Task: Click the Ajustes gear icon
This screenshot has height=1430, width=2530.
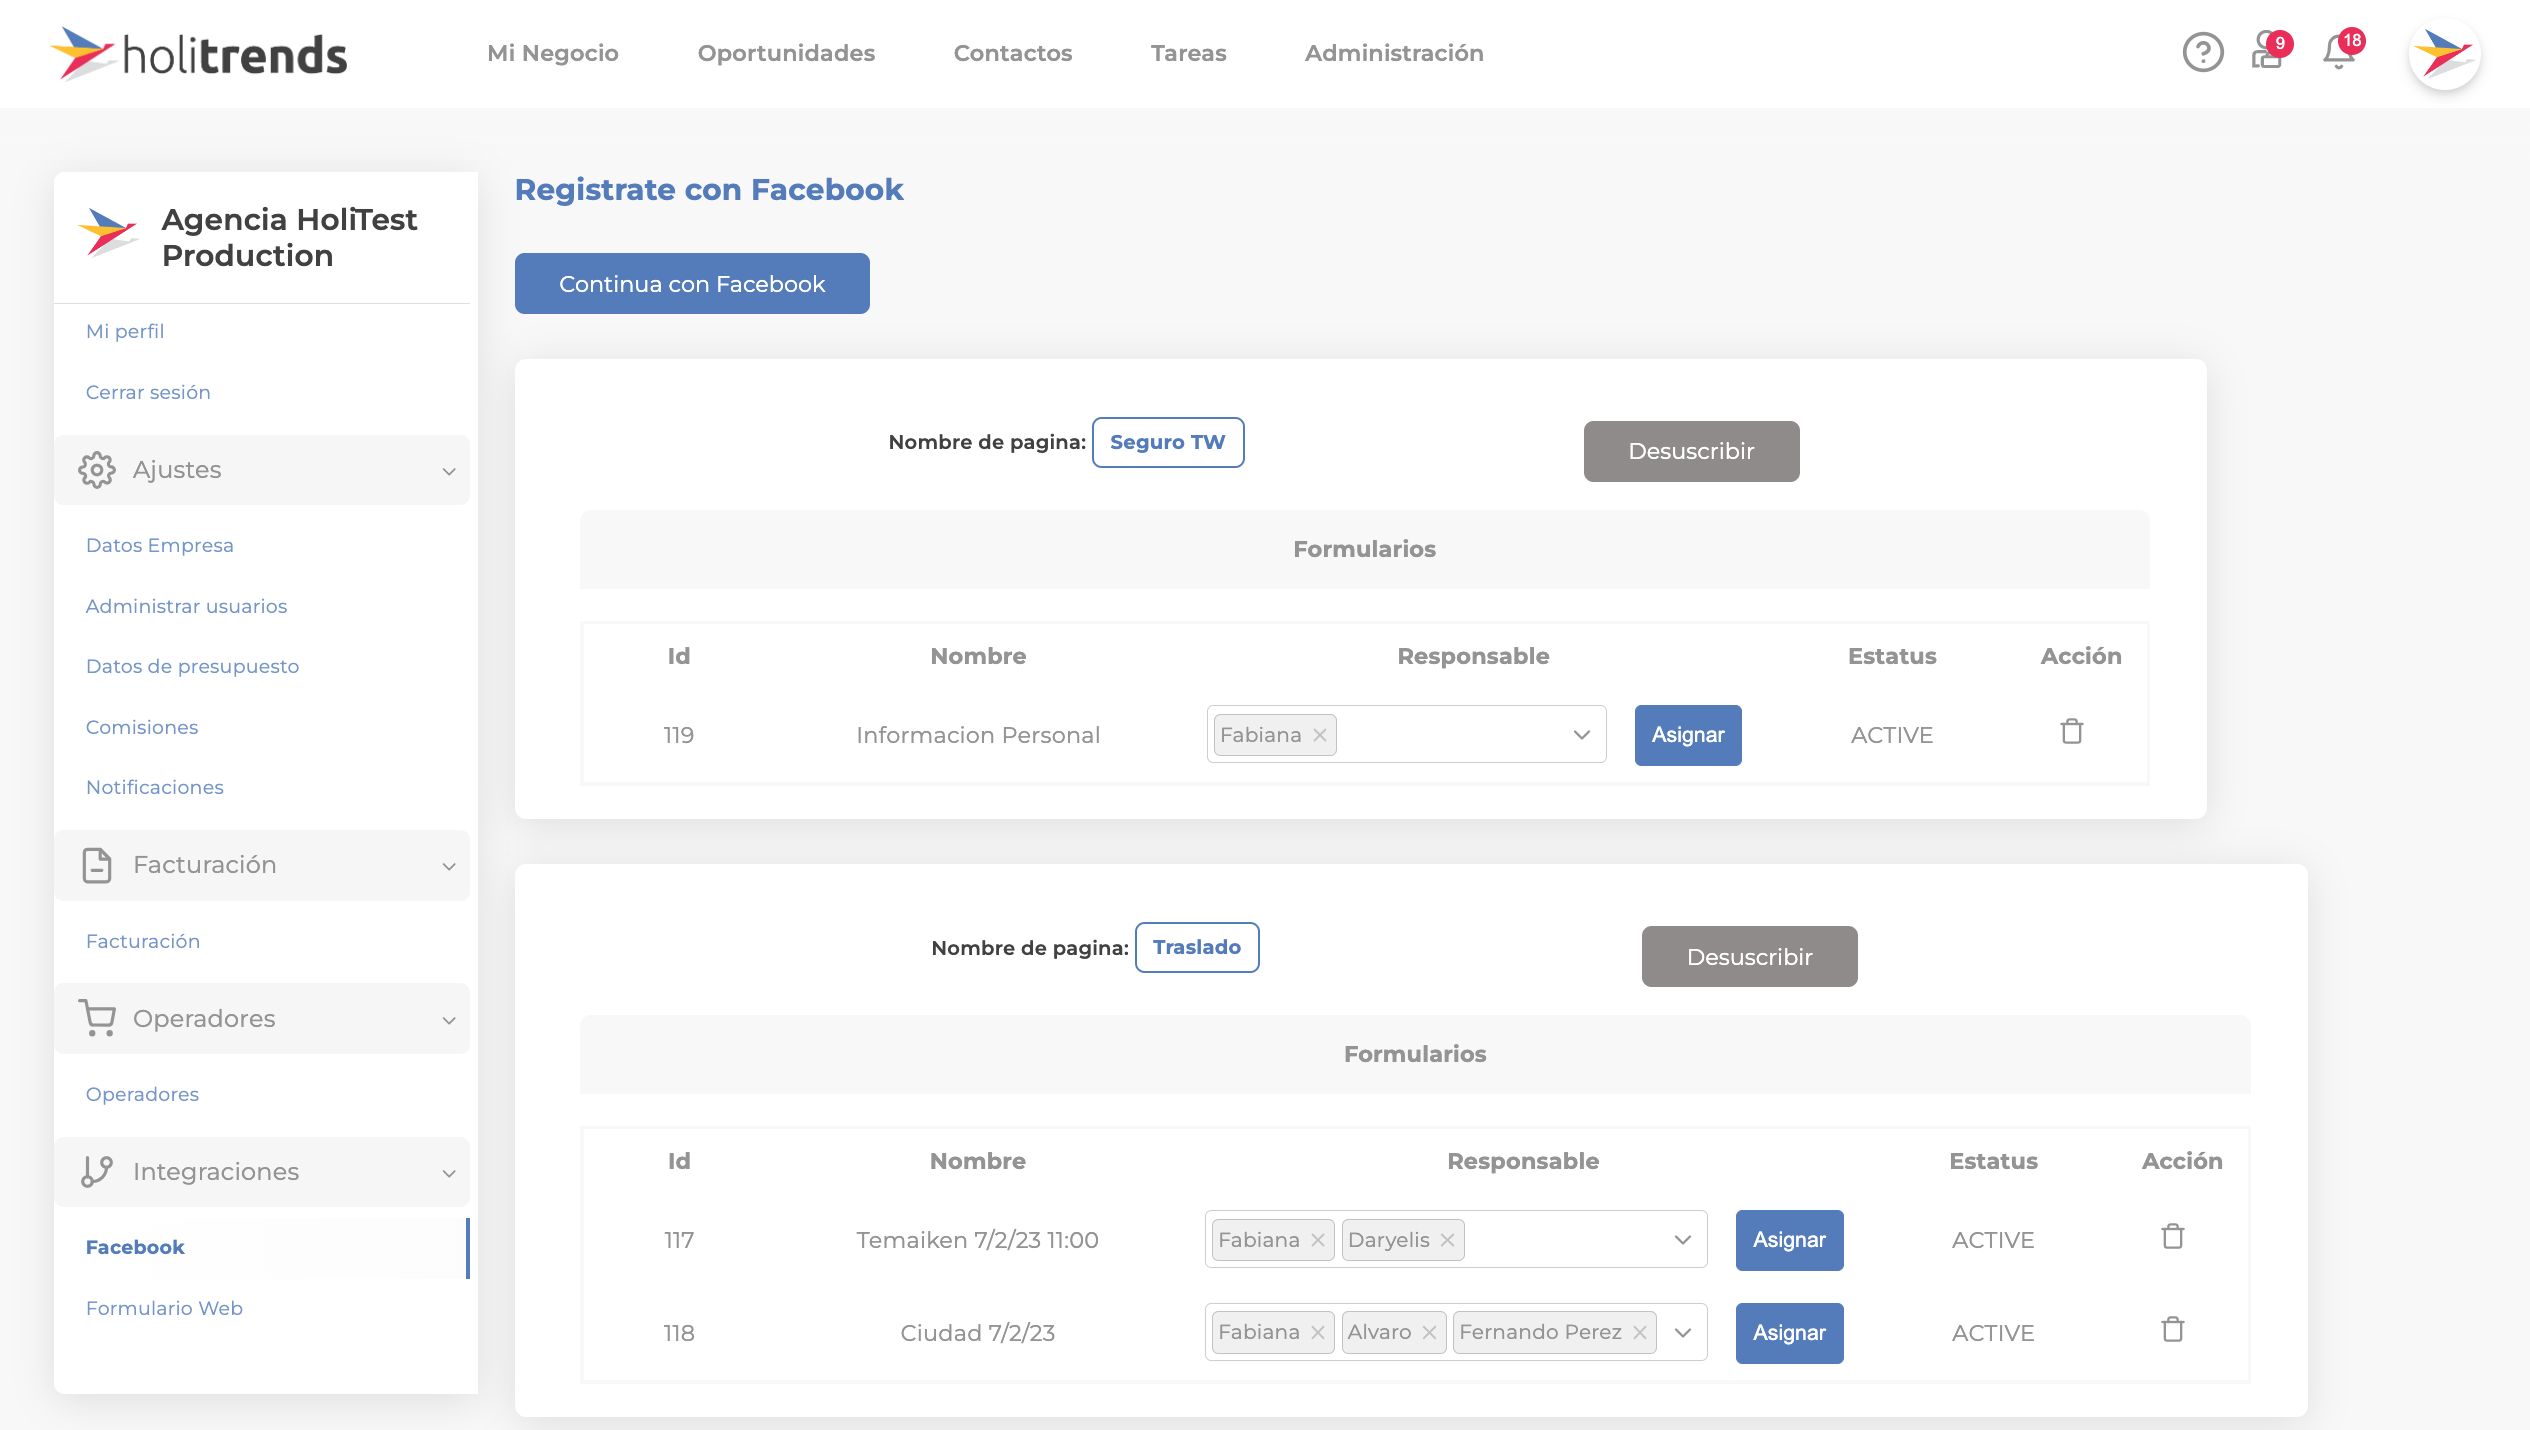Action: click(x=97, y=470)
